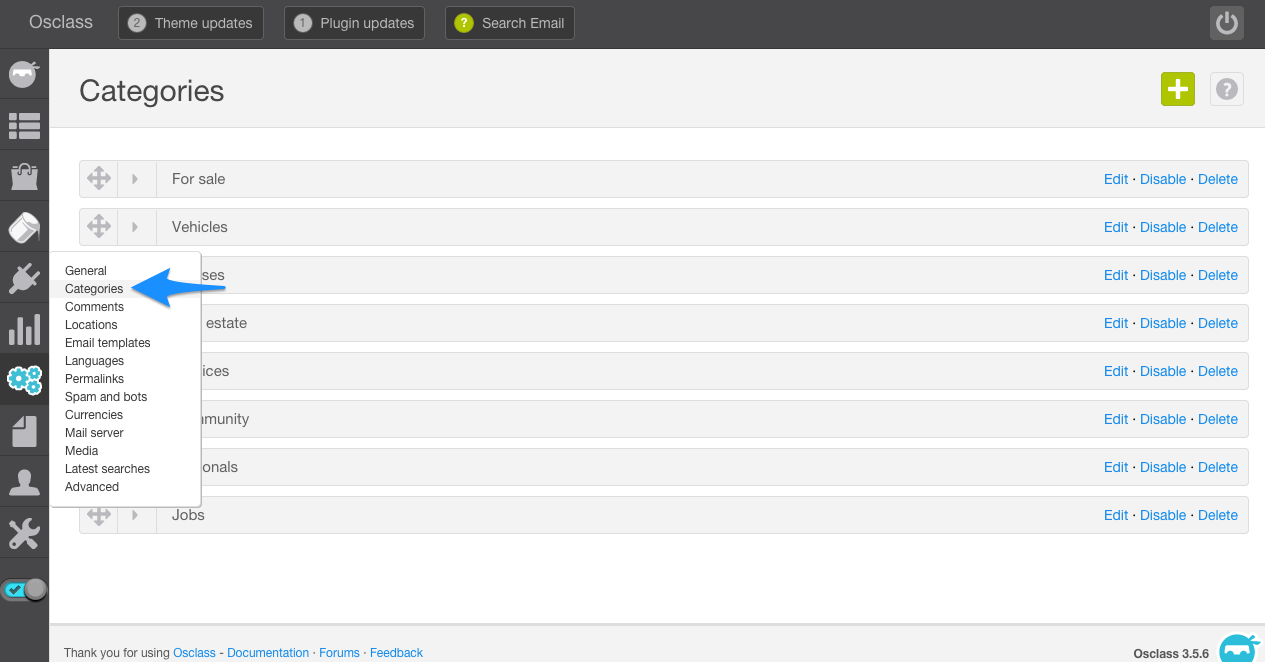This screenshot has width=1265, height=662.
Task: Open the Statistics bar chart icon
Action: click(24, 329)
